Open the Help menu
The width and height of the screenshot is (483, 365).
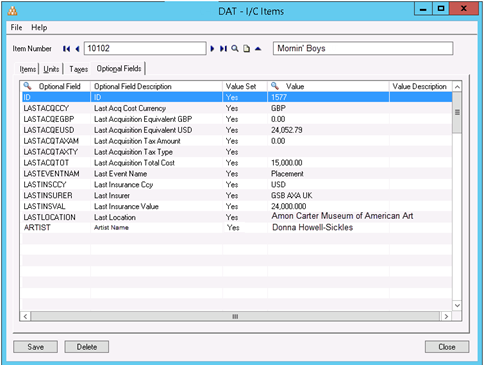[39, 27]
